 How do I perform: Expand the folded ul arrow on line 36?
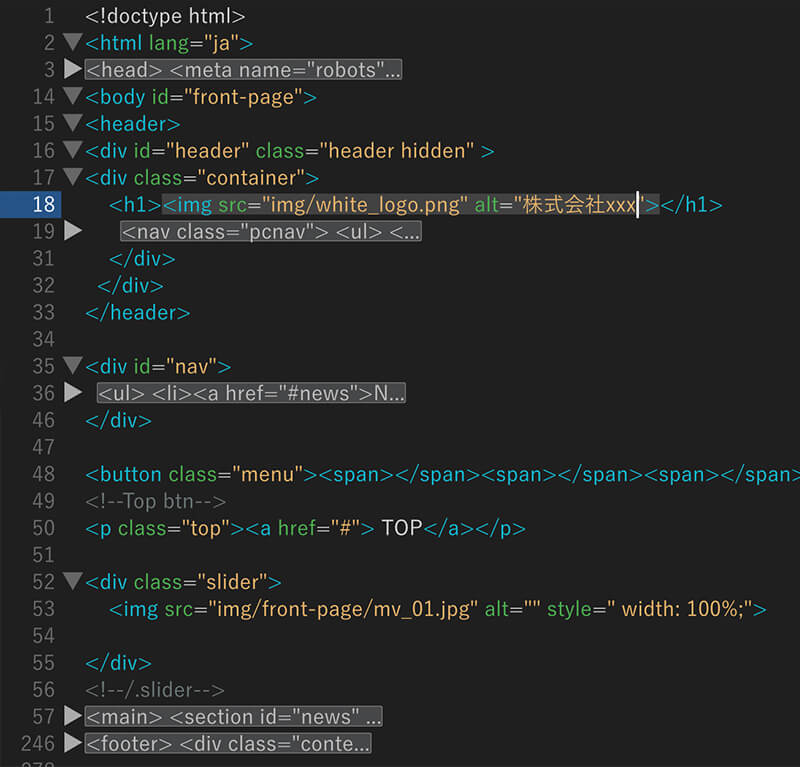pos(72,393)
